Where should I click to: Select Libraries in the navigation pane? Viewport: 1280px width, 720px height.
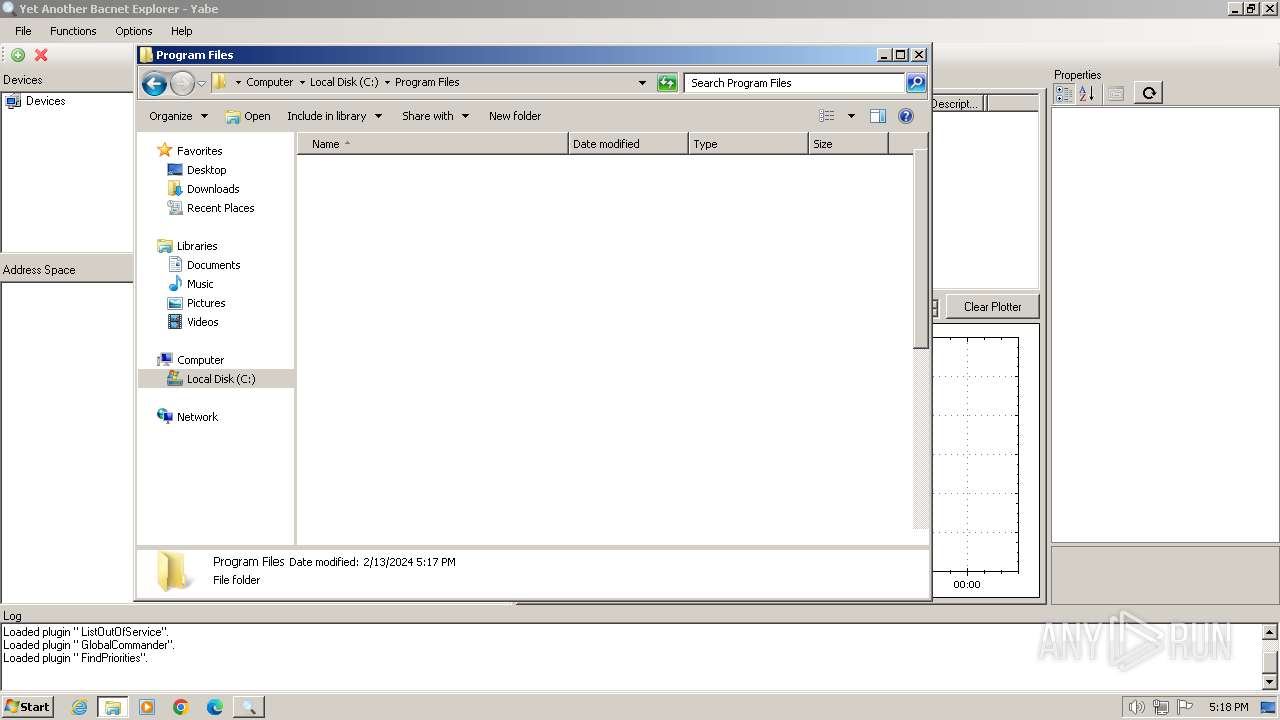pyautogui.click(x=197, y=246)
